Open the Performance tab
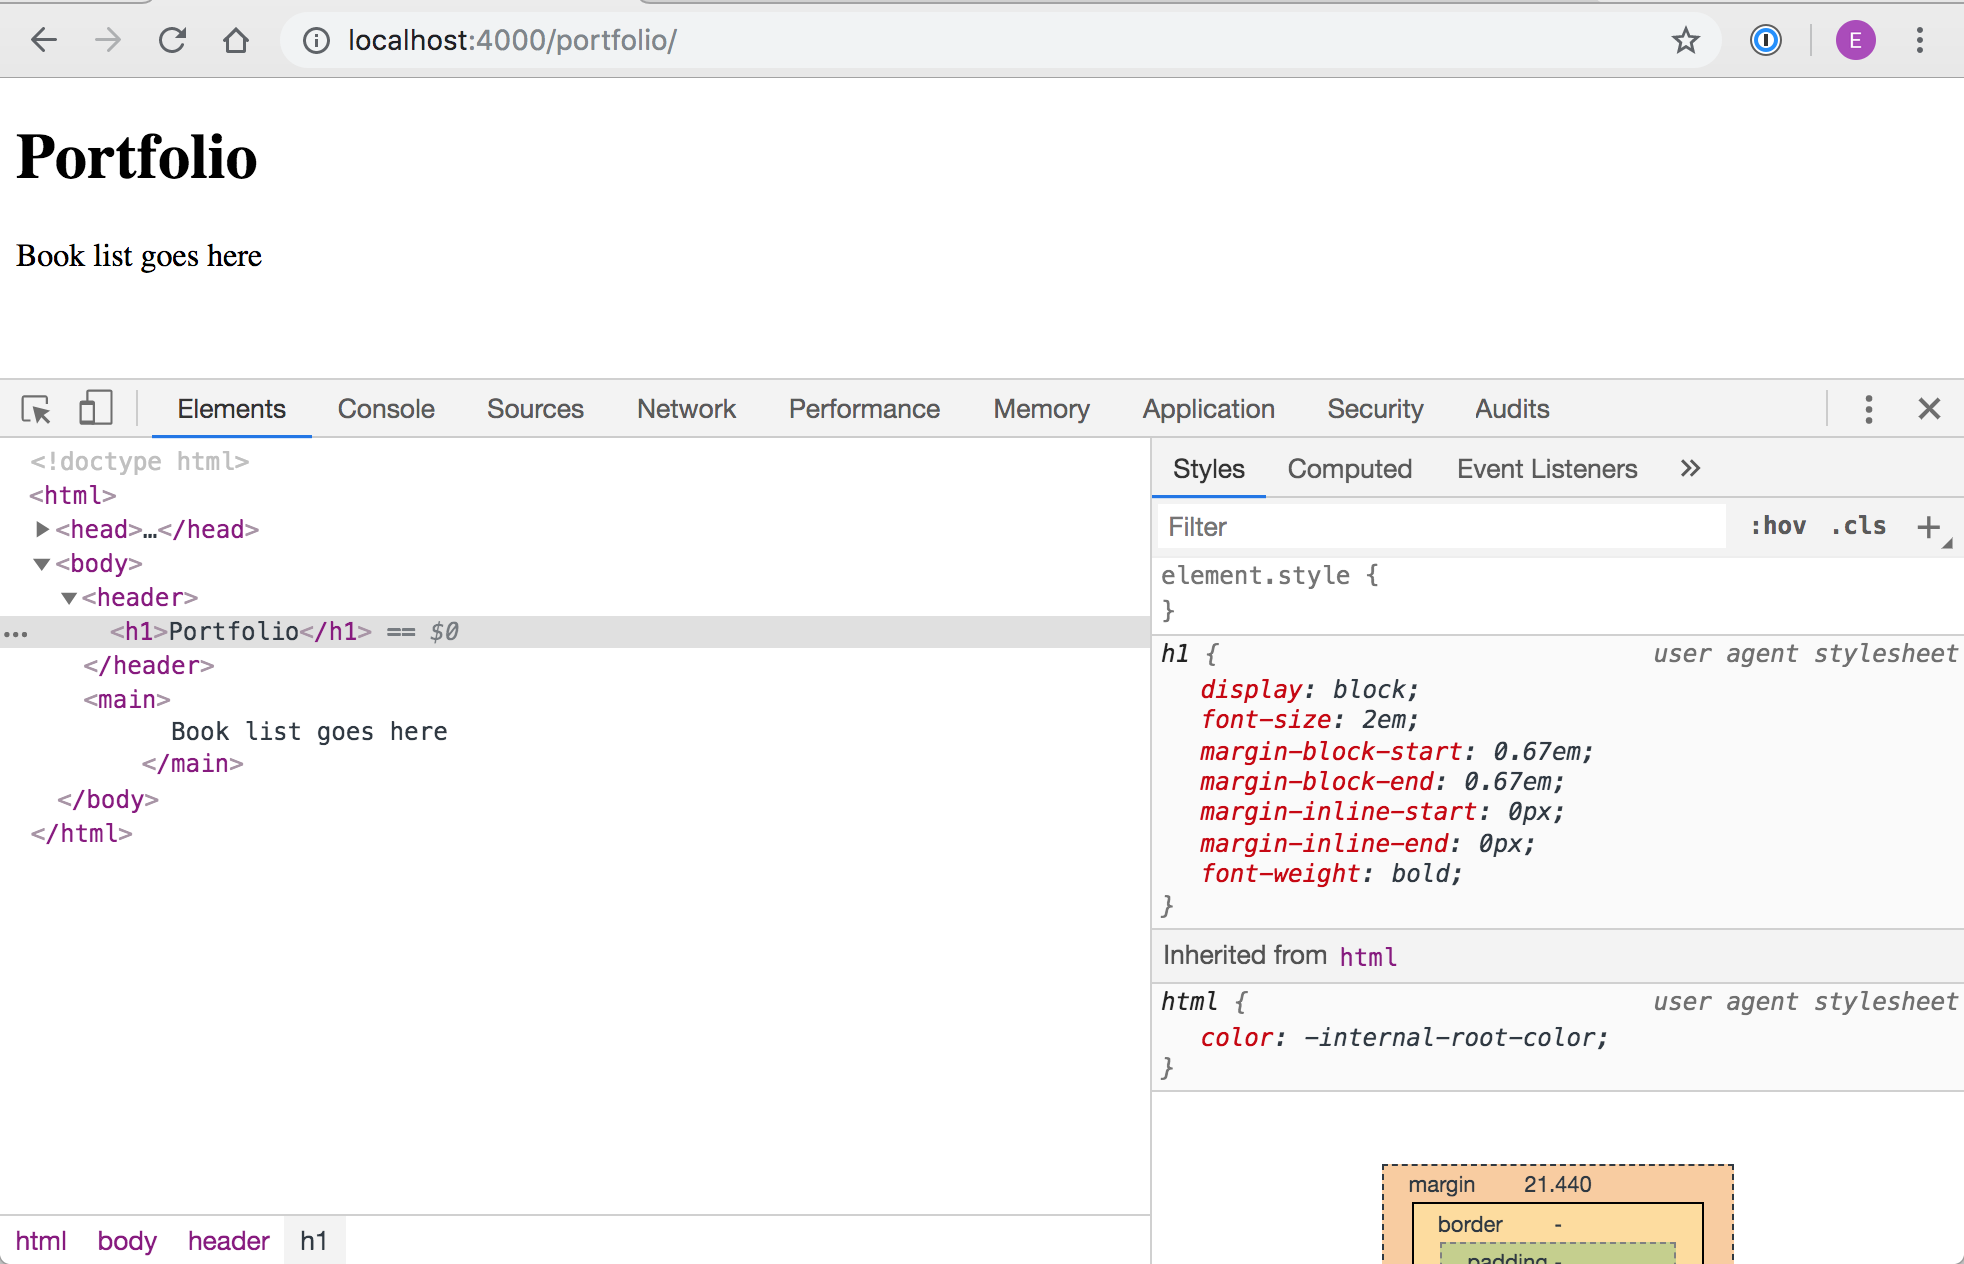Viewport: 1964px width, 1264px height. pyautogui.click(x=864, y=409)
